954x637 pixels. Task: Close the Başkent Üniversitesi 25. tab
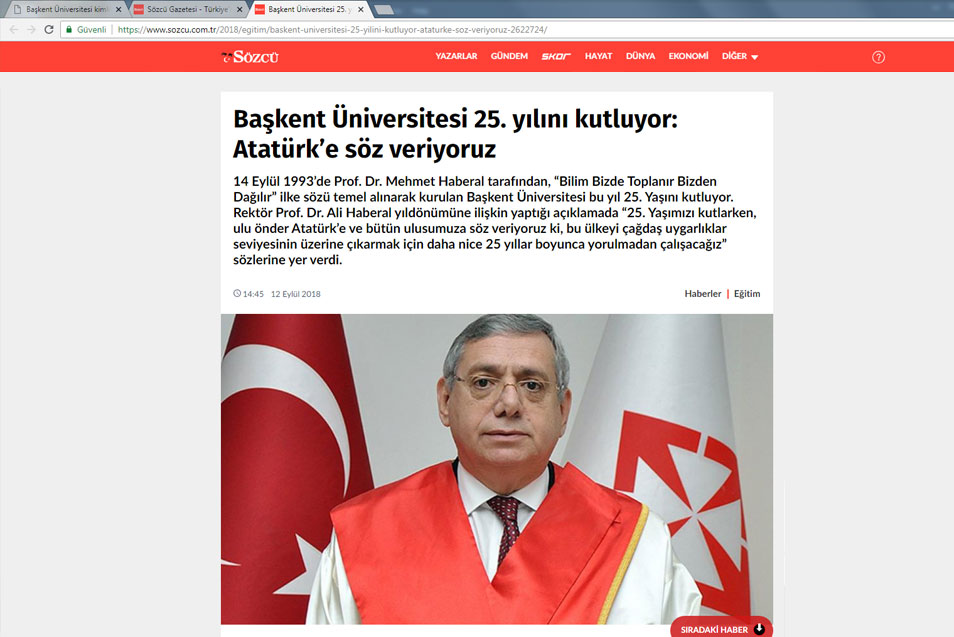coord(360,9)
